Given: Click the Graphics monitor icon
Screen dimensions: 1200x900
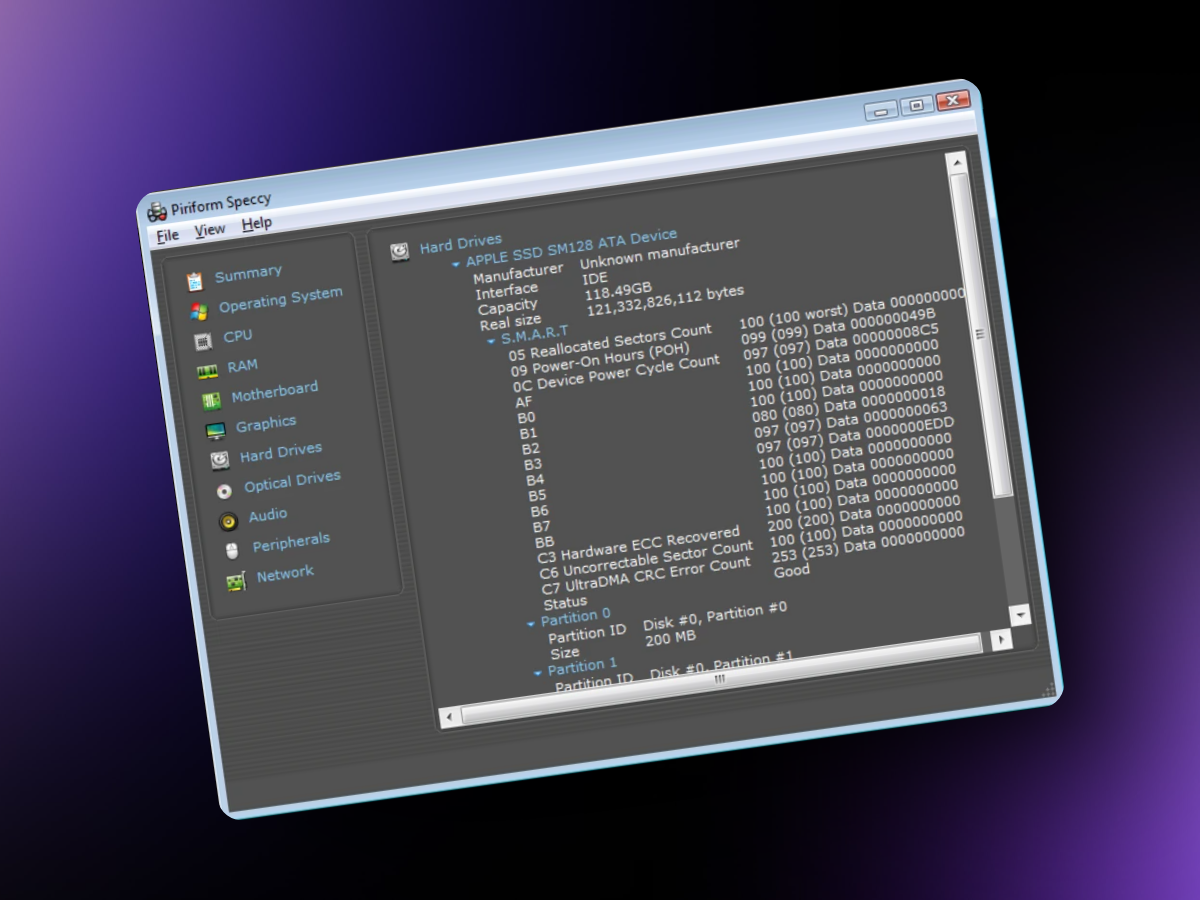Looking at the screenshot, I should (216, 431).
